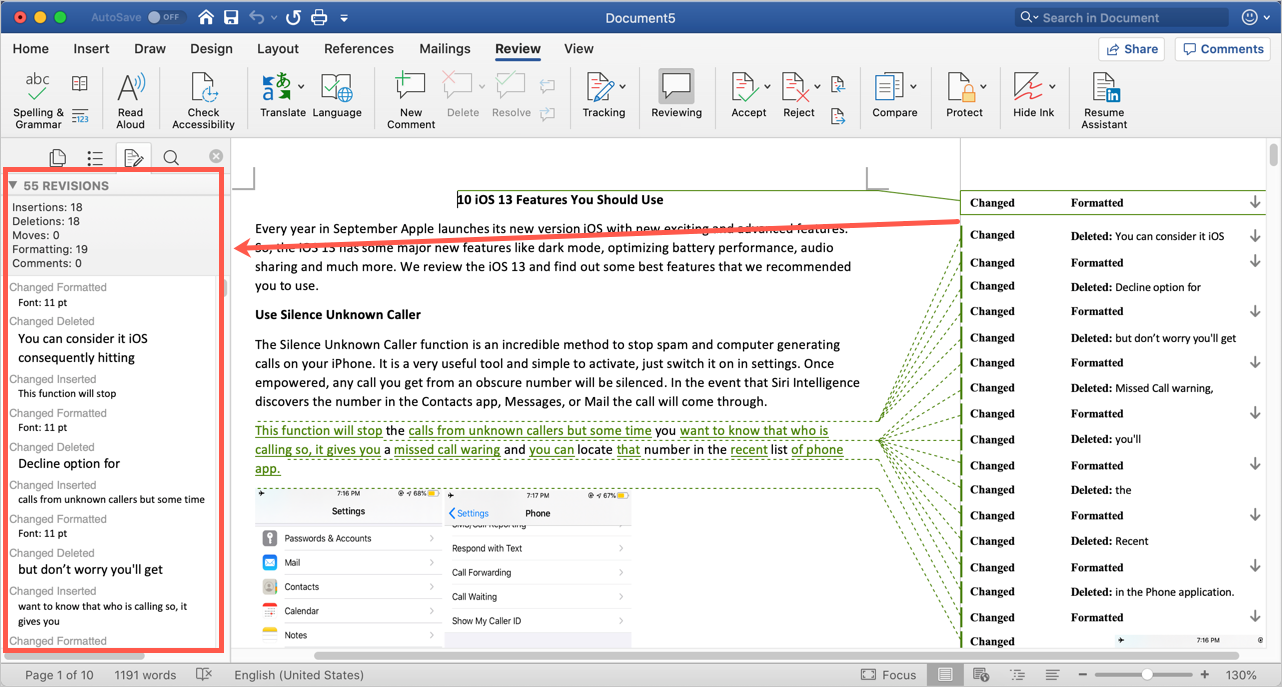This screenshot has height=687, width=1282.
Task: Open the Check Accessibility tool
Action: (x=203, y=89)
